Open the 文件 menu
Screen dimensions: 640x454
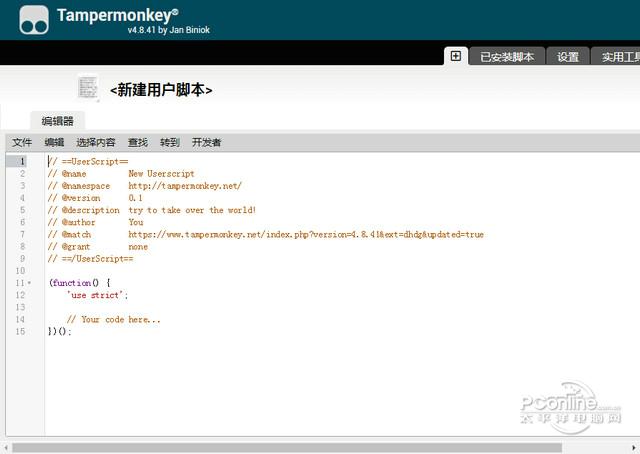tap(22, 142)
